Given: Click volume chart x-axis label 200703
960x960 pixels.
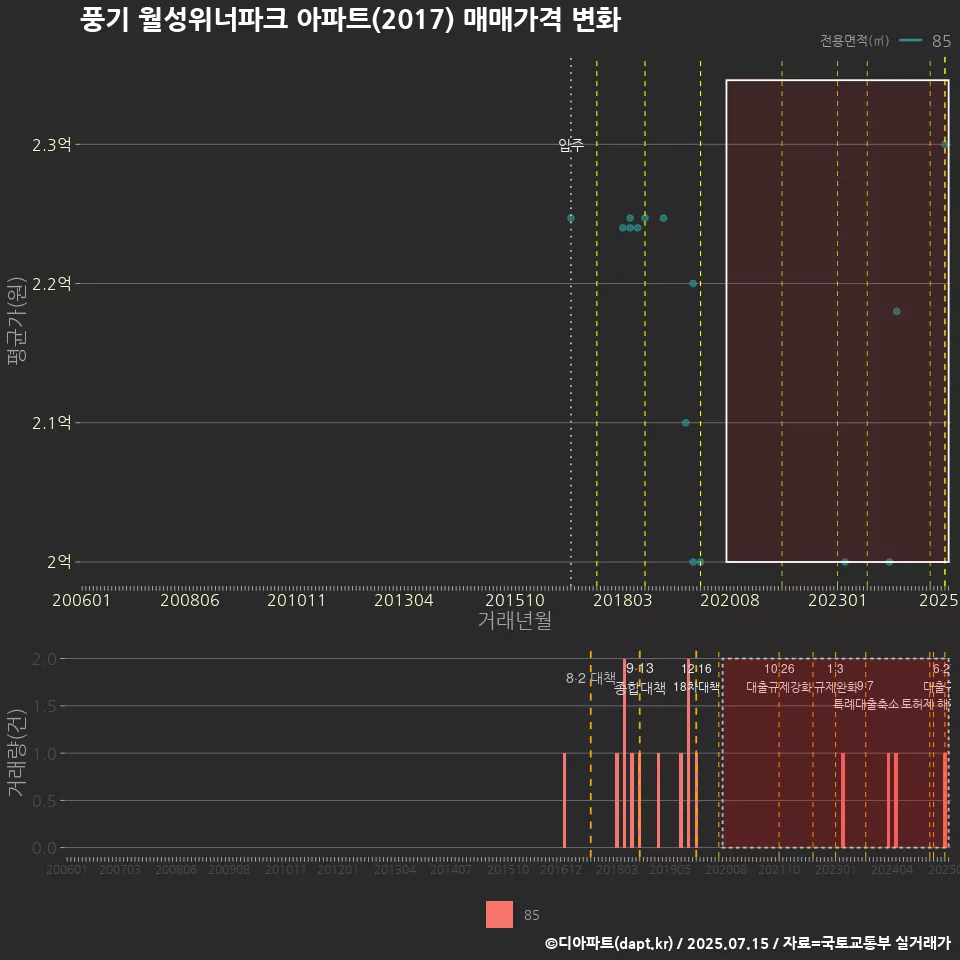Looking at the screenshot, I should (120, 869).
